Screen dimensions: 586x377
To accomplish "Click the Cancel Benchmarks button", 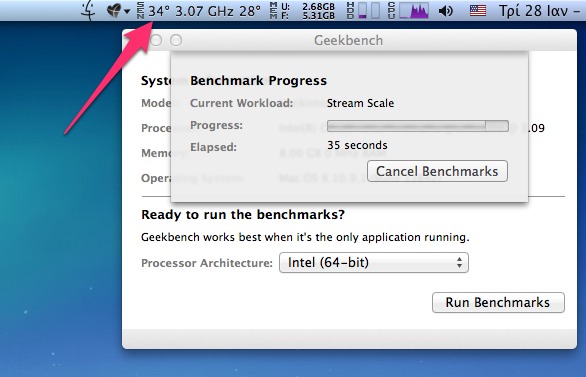I will pos(437,171).
